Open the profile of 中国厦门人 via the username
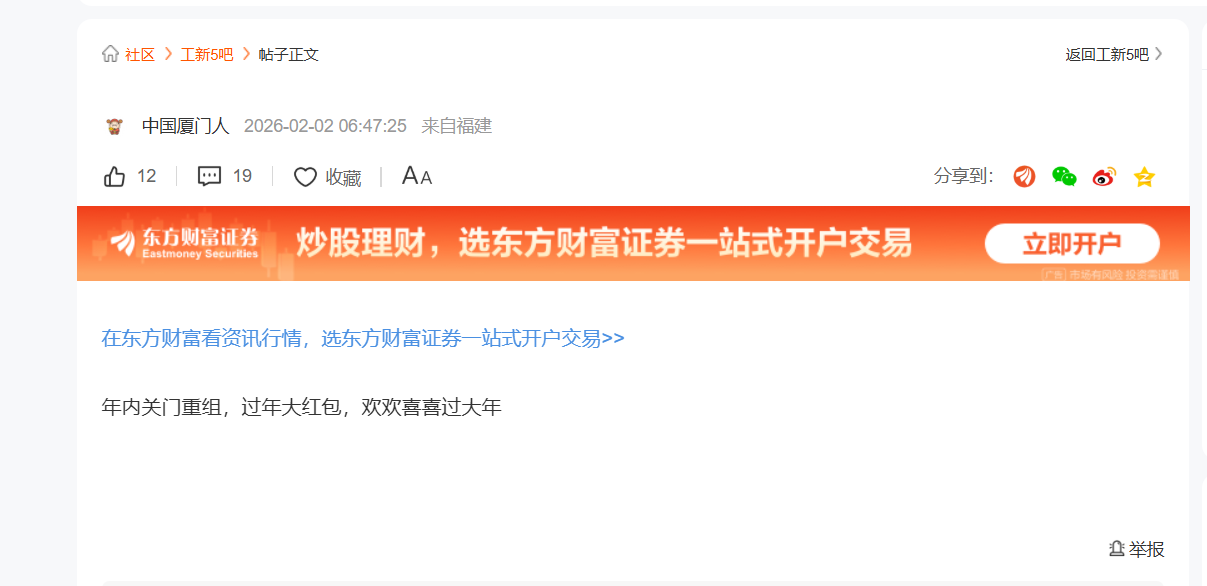 [186, 126]
